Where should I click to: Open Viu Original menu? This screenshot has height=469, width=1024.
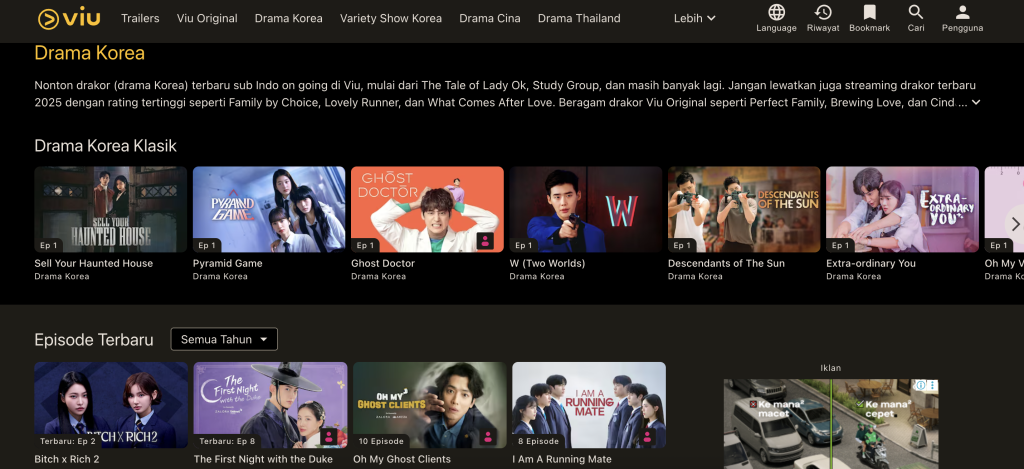click(207, 18)
